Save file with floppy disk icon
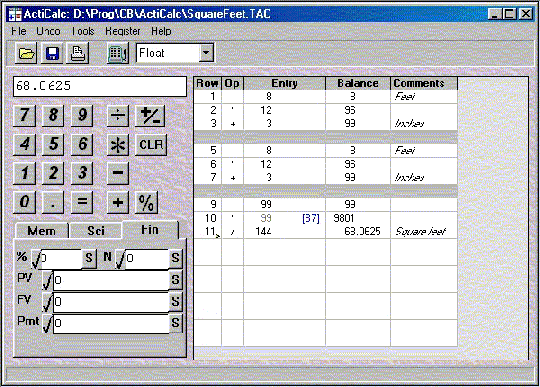This screenshot has width=540, height=387. [x=52, y=53]
